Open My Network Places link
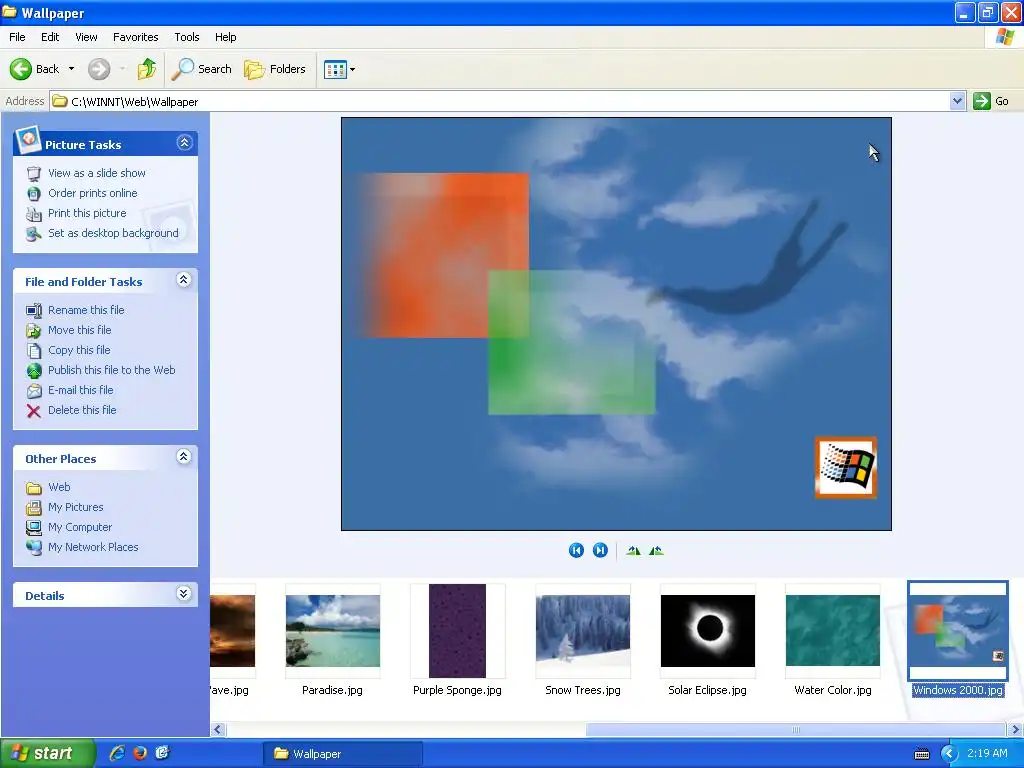Viewport: 1024px width, 768px height. 93,547
